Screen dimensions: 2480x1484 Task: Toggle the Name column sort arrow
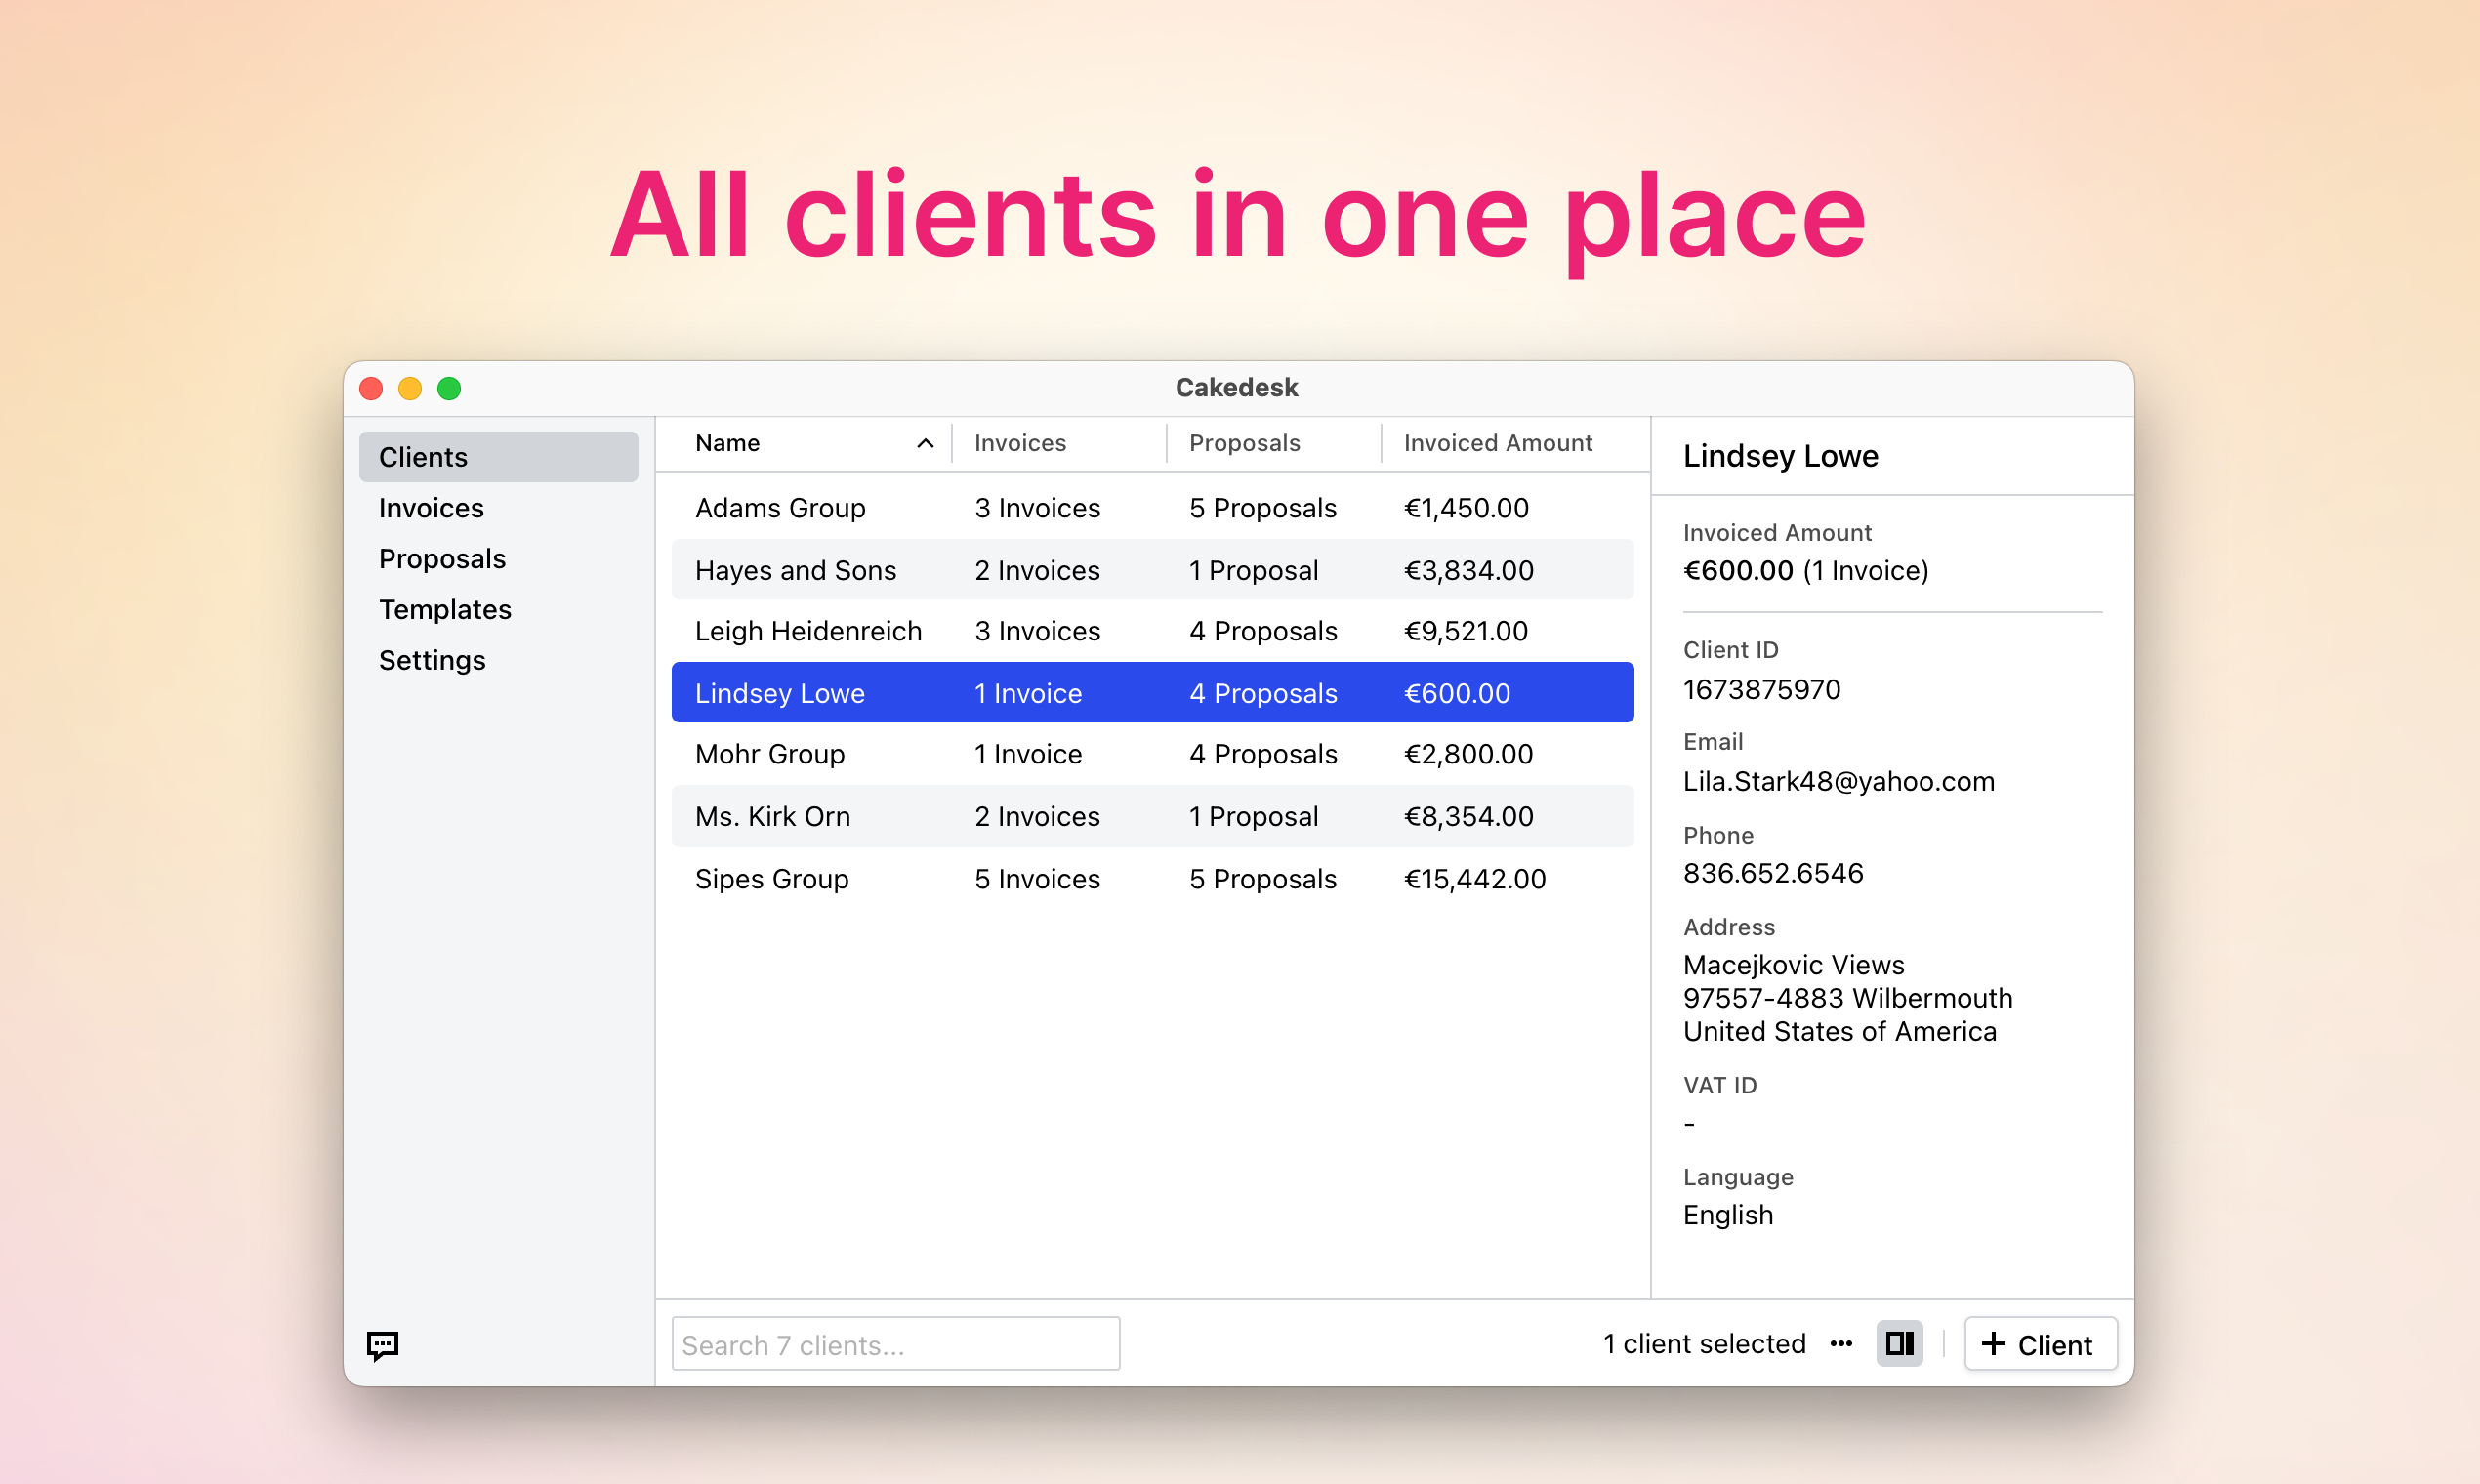925,443
